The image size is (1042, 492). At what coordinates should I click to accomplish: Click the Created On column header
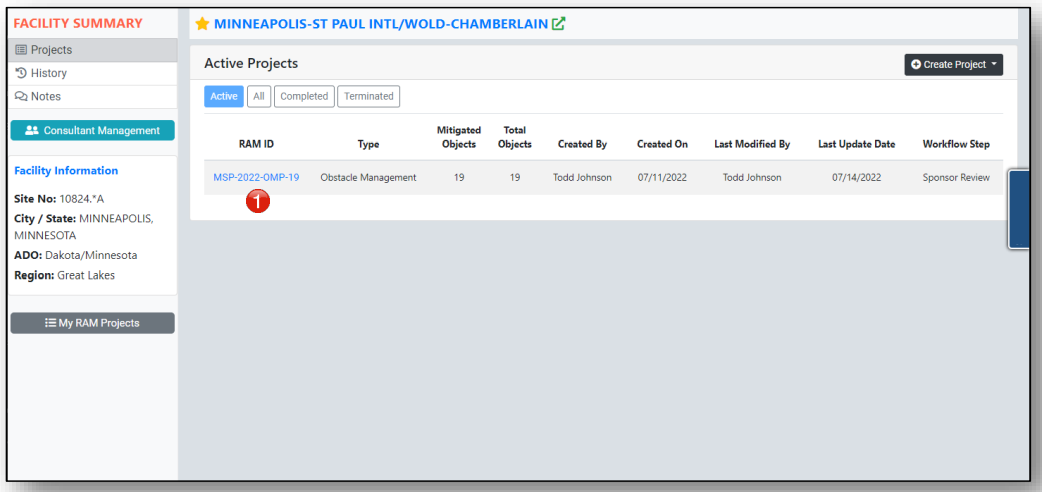click(x=663, y=144)
